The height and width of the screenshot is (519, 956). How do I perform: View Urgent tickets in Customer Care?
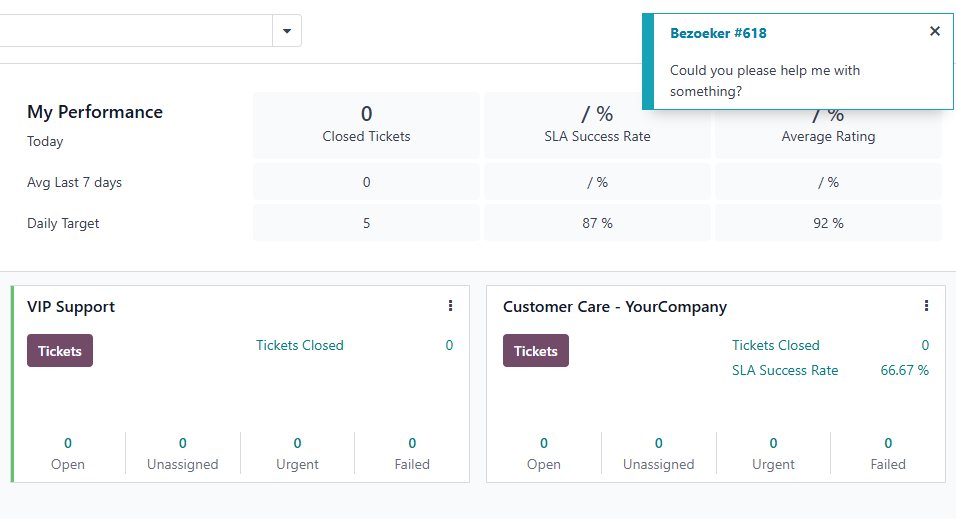(773, 453)
